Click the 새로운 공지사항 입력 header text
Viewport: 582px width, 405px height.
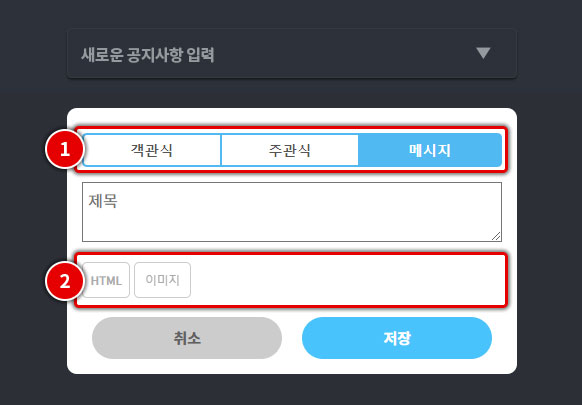(x=148, y=55)
